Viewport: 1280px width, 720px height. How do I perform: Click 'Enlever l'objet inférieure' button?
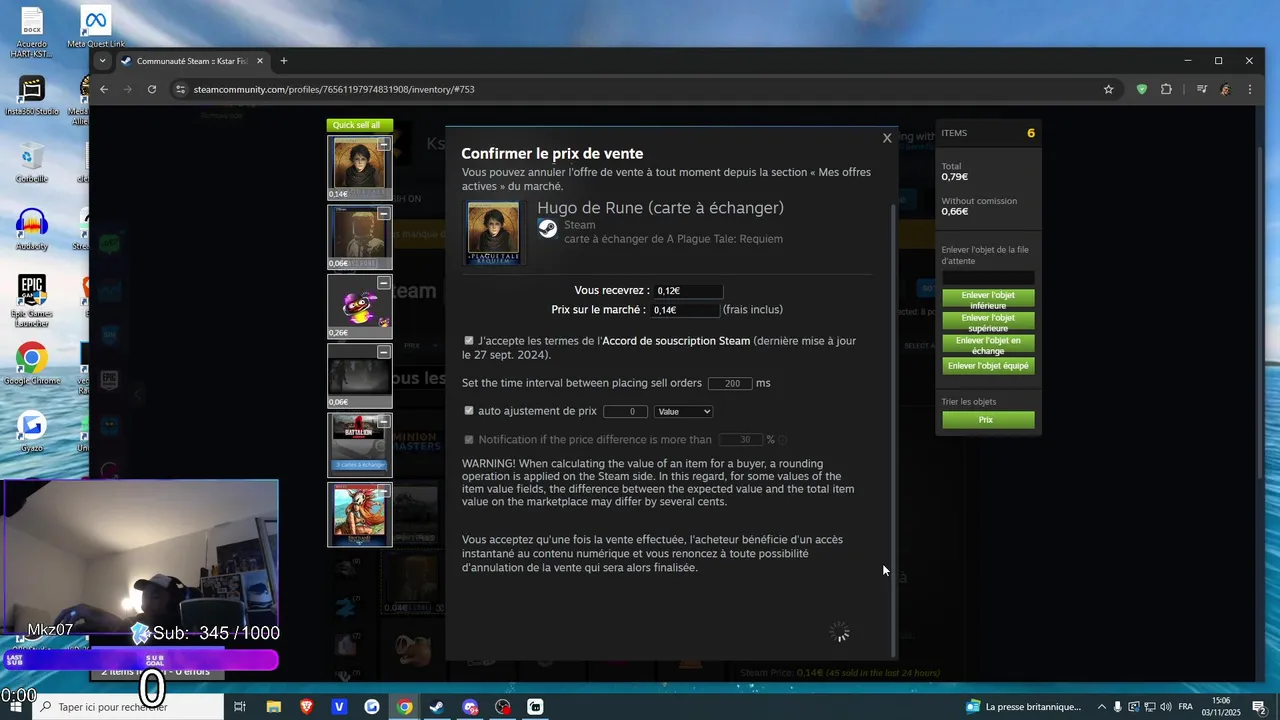coord(988,299)
